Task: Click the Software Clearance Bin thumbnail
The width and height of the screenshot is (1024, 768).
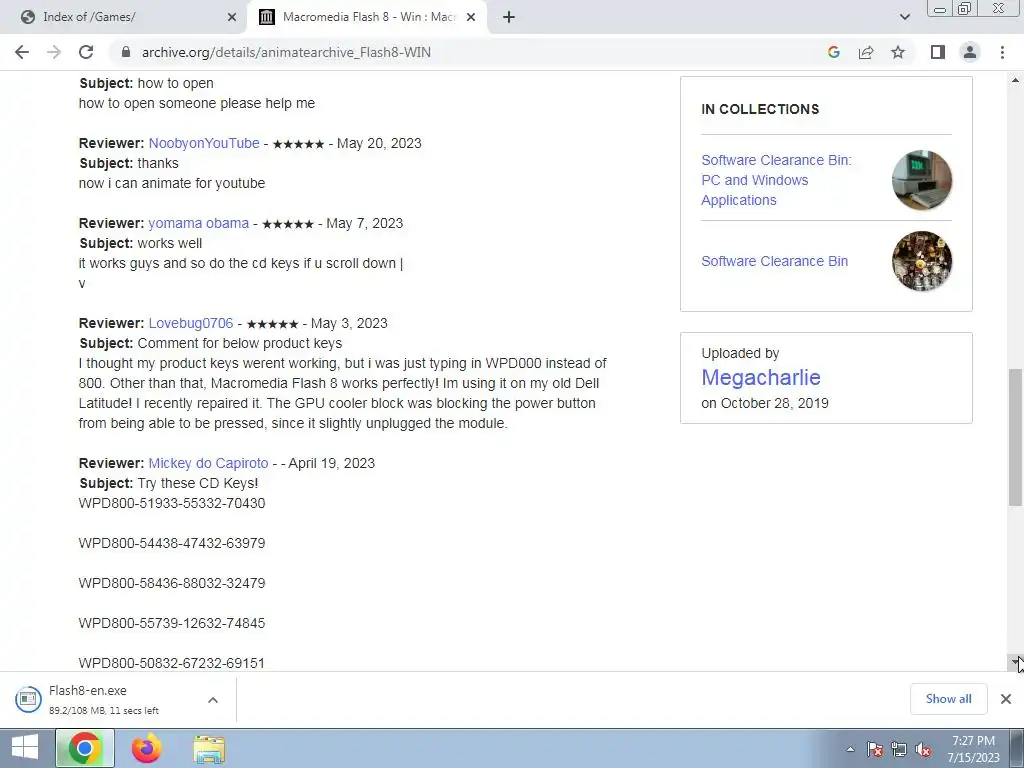Action: click(x=921, y=261)
